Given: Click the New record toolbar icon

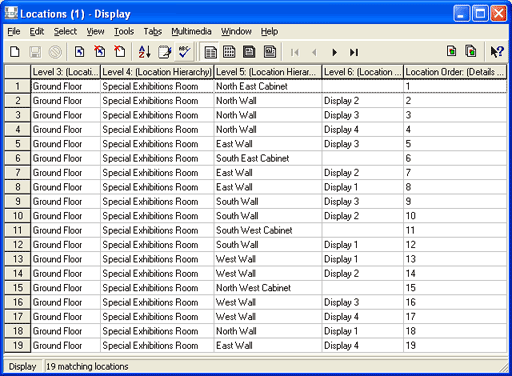Looking at the screenshot, I should click(15, 52).
